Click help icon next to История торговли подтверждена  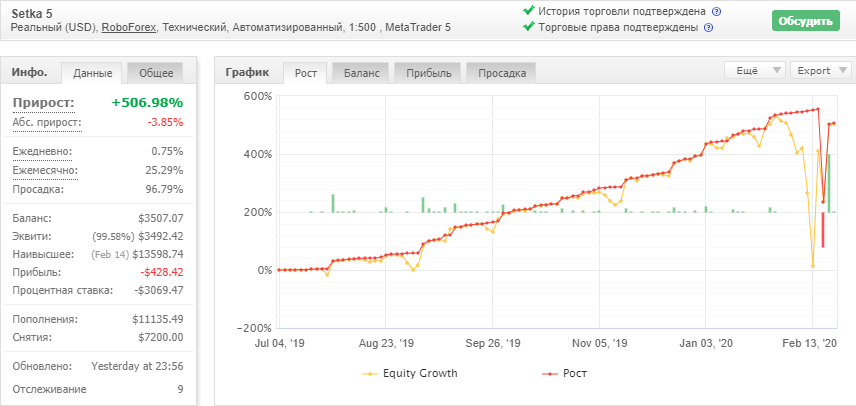point(717,11)
